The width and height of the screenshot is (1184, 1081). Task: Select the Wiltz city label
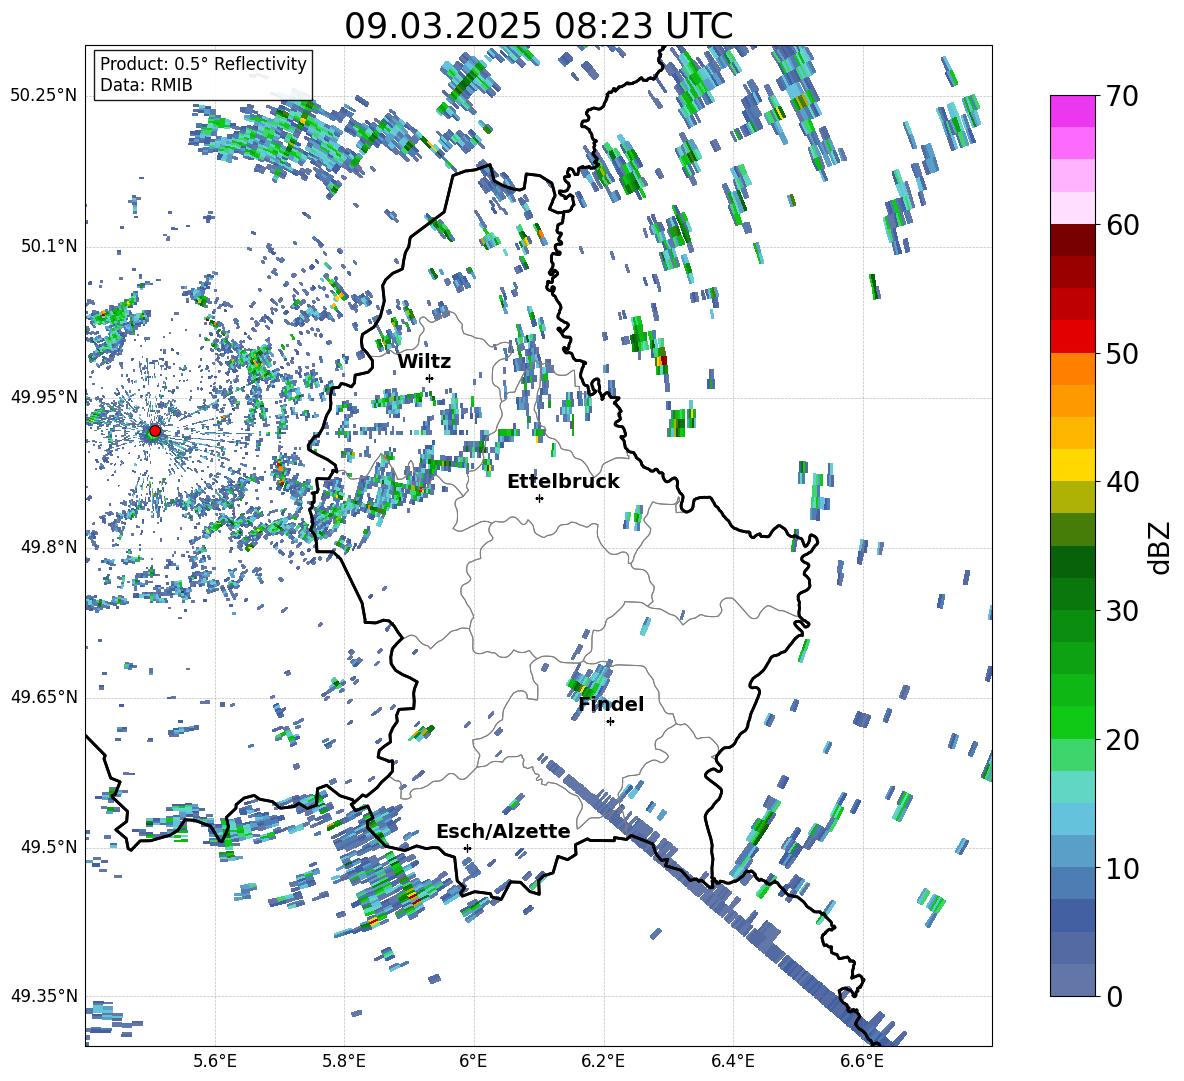[x=424, y=362]
